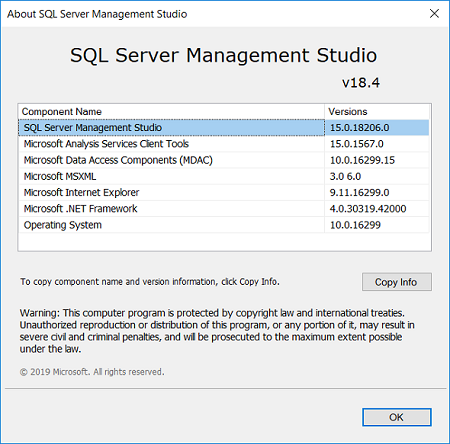Click the Versions column header

pos(377,112)
